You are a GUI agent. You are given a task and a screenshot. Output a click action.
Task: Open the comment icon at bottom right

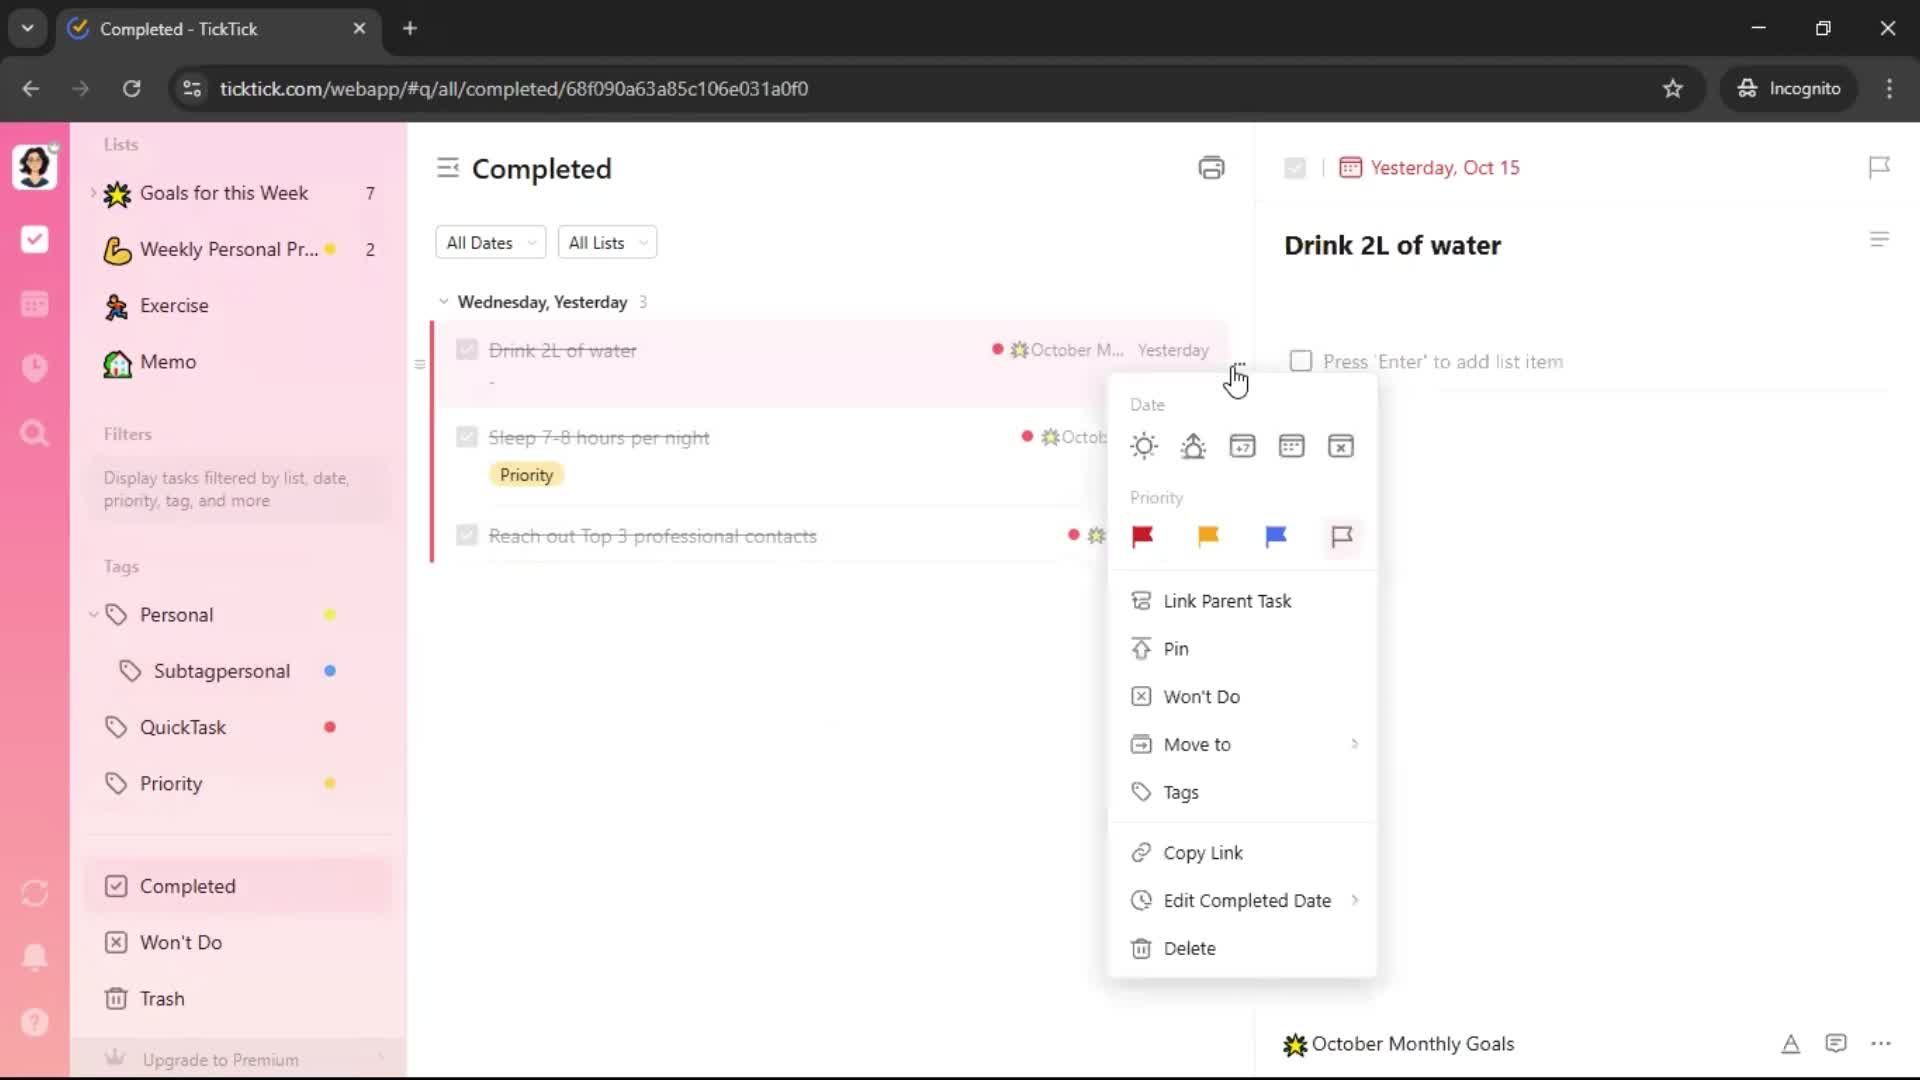point(1835,1044)
